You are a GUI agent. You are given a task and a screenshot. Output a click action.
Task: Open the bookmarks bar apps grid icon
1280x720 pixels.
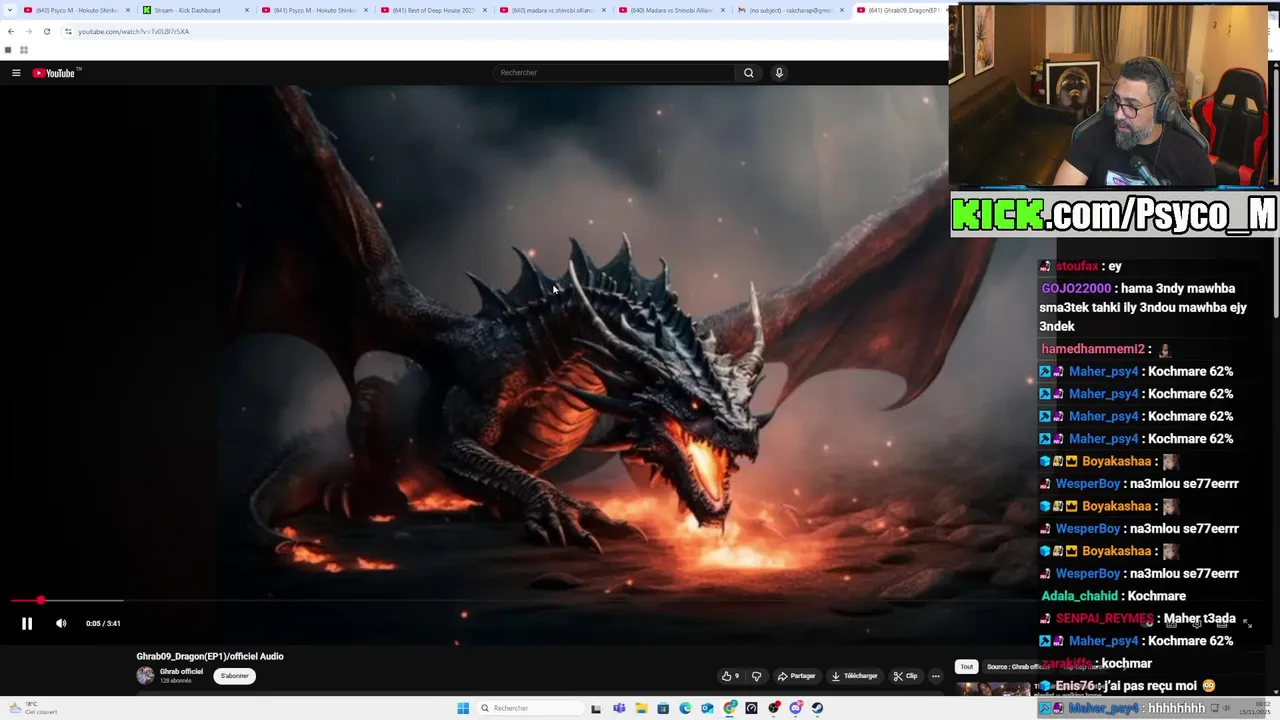24,50
